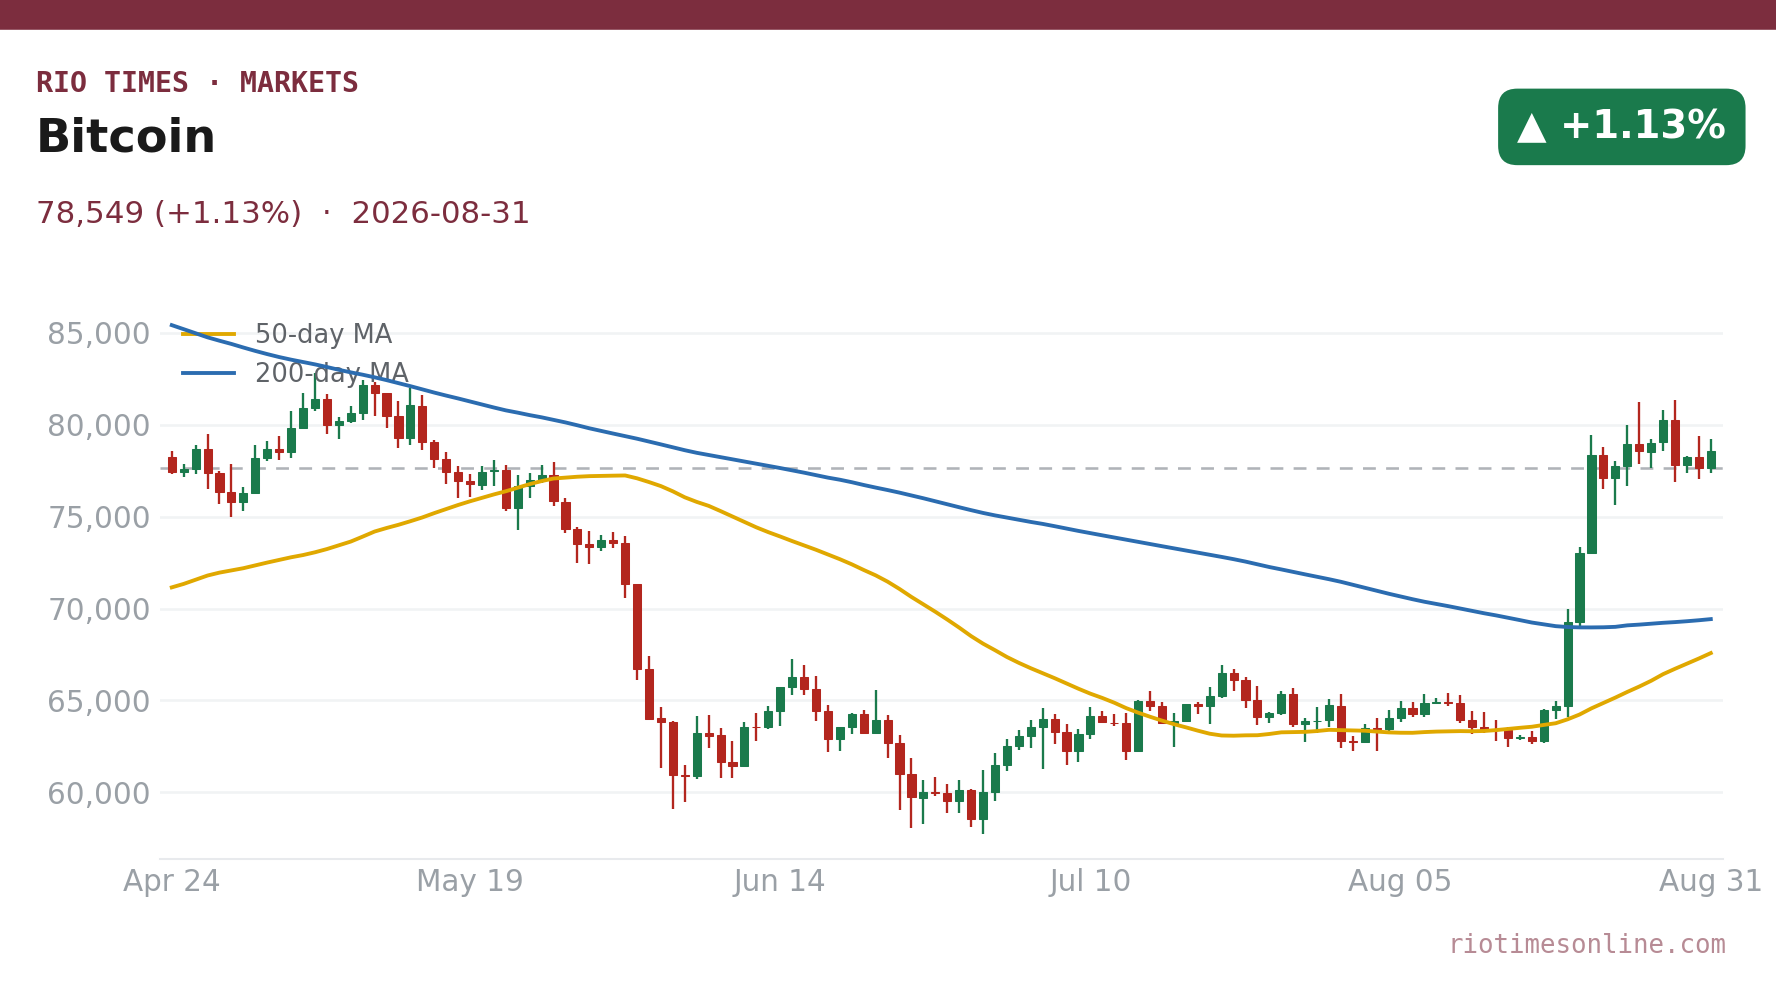
Task: Click the Jul 10 date label
Action: point(1090,882)
